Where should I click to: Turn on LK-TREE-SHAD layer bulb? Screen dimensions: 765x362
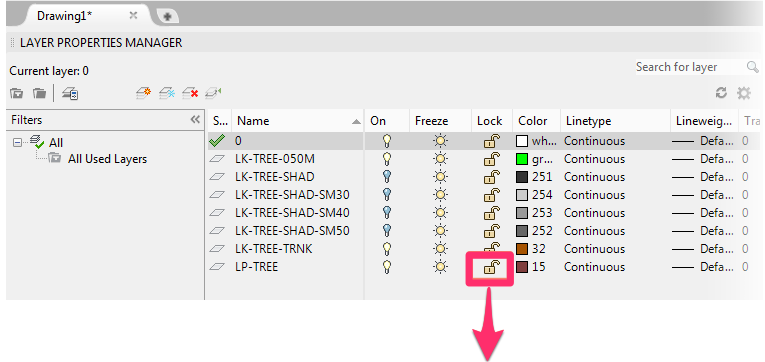point(387,177)
